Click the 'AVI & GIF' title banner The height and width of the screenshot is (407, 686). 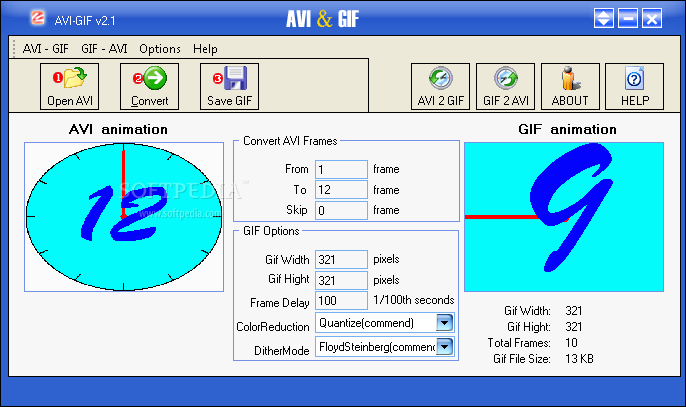point(323,19)
